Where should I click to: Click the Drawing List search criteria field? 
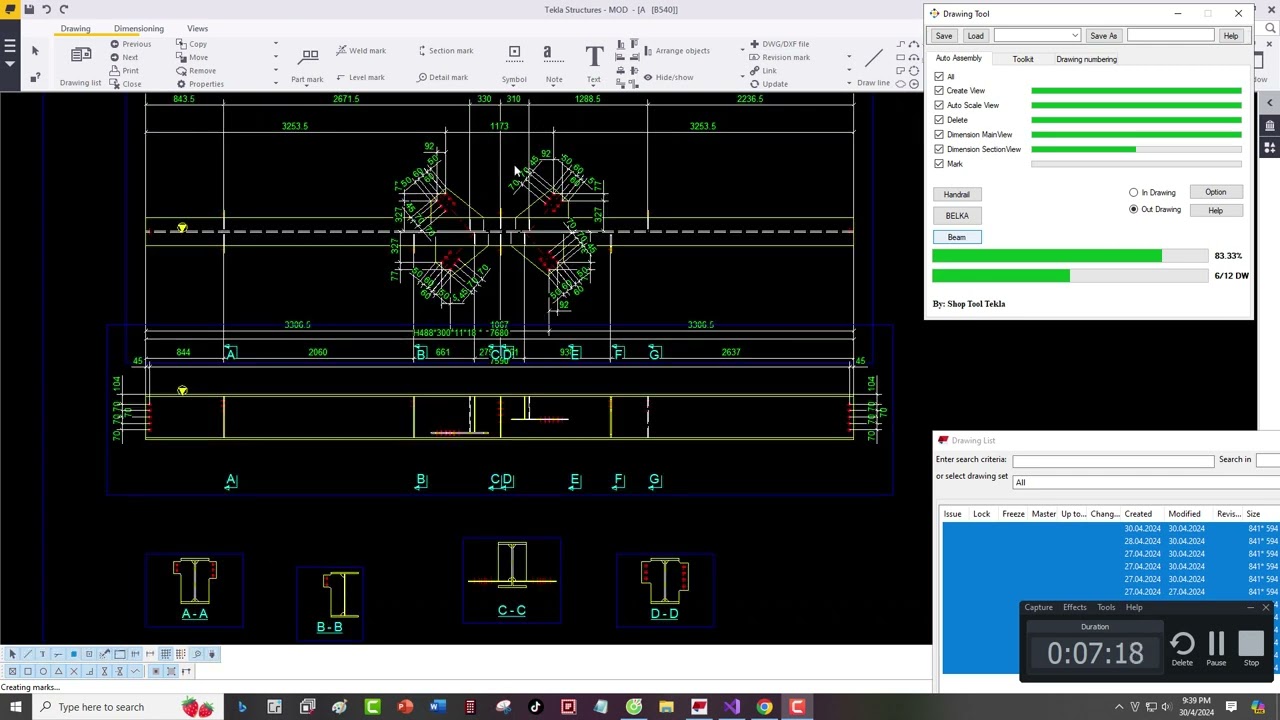[x=1113, y=460]
